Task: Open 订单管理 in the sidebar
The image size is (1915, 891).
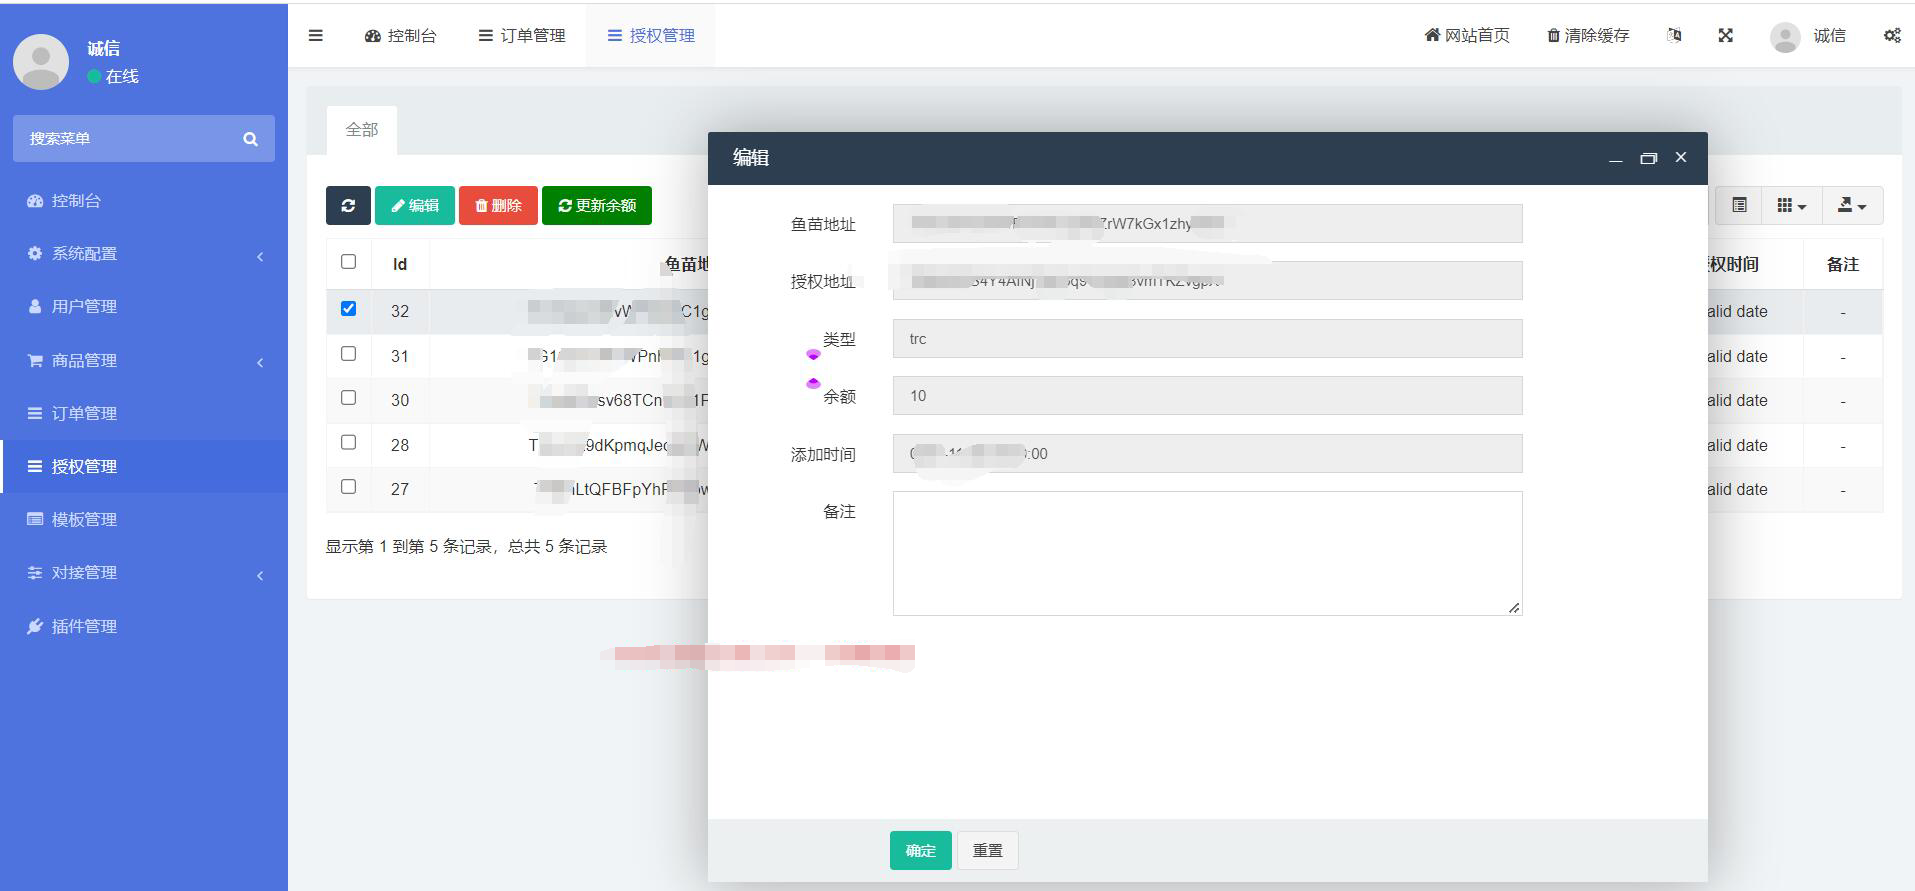Action: coord(144,414)
